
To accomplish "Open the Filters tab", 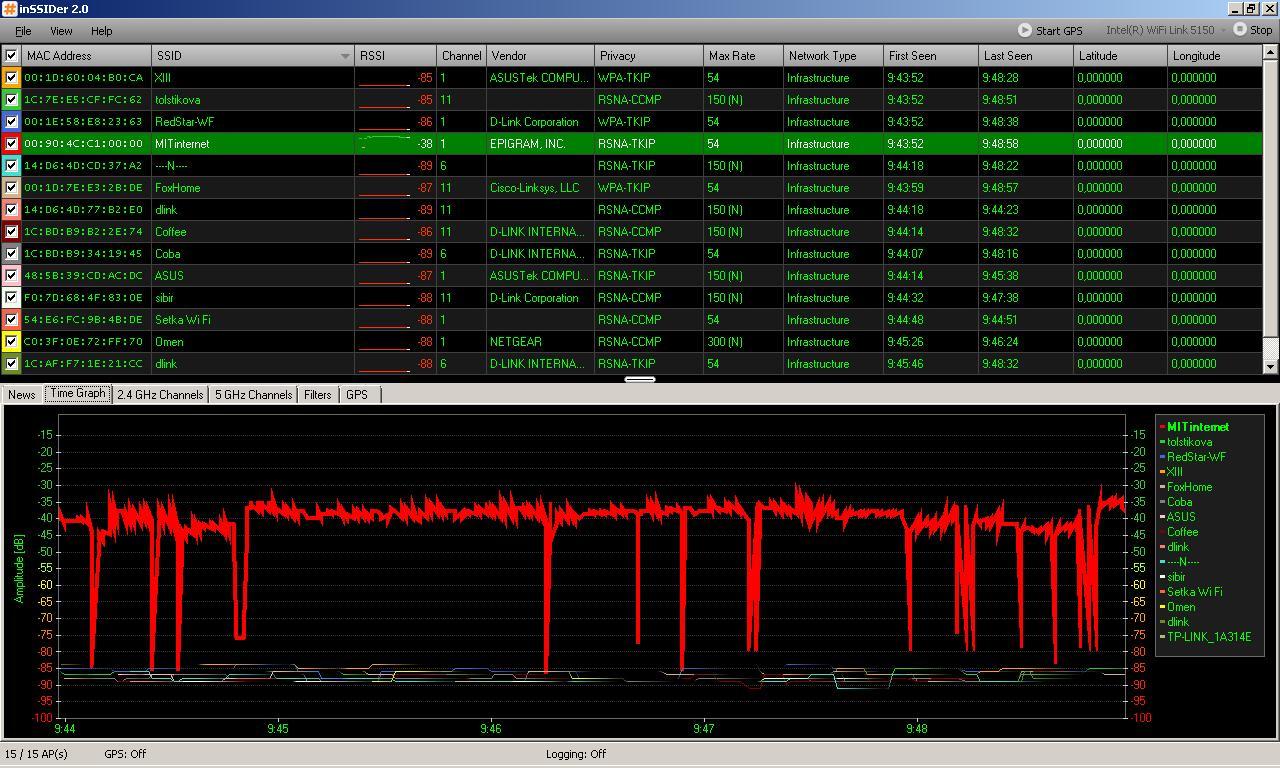I will (x=317, y=395).
